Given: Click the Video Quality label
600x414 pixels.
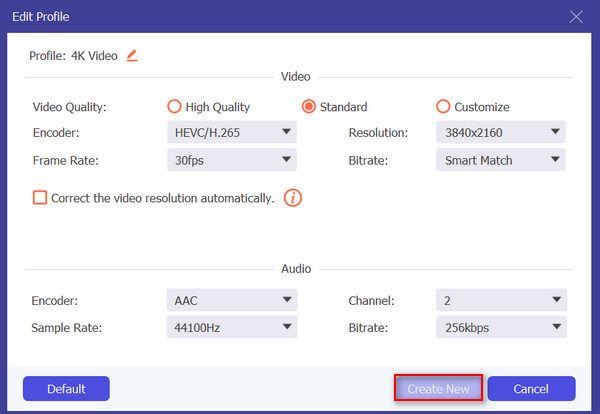Looking at the screenshot, I should (70, 107).
